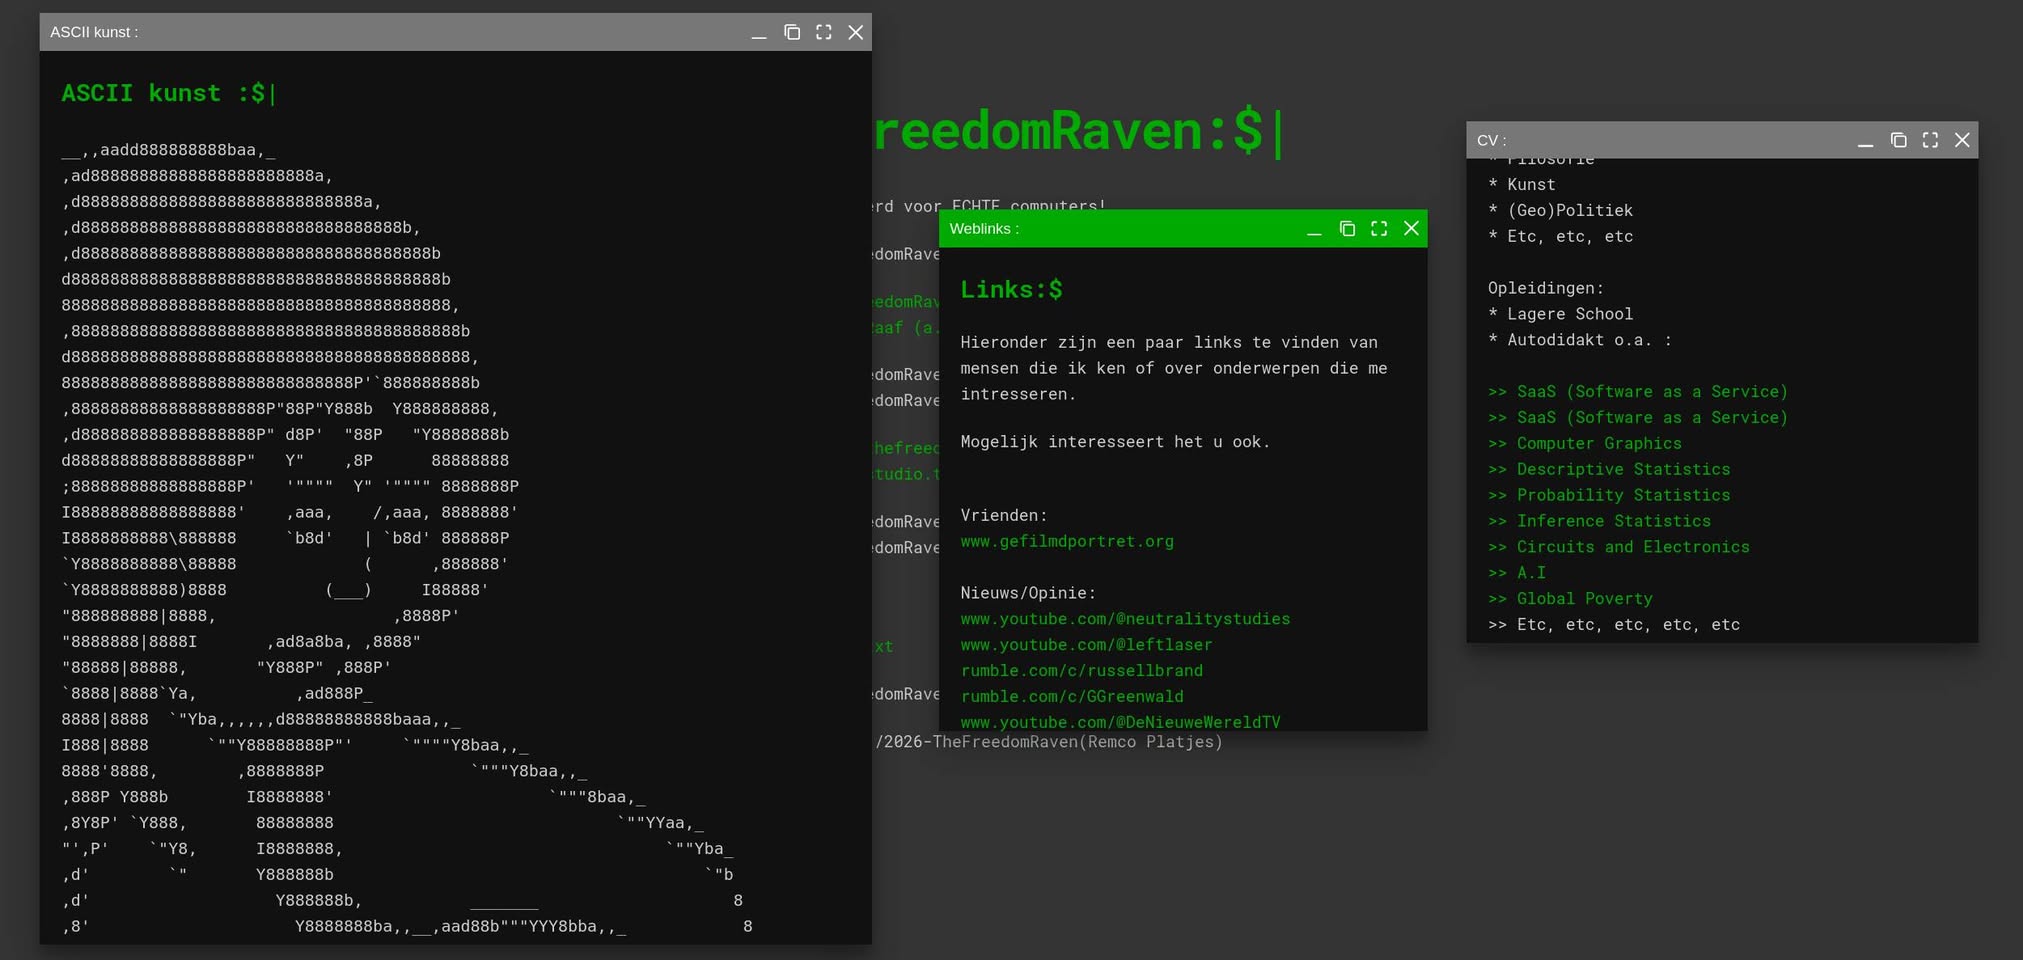This screenshot has width=2023, height=960.
Task: Select the Computer Graphics entry
Action: [x=1585, y=444]
